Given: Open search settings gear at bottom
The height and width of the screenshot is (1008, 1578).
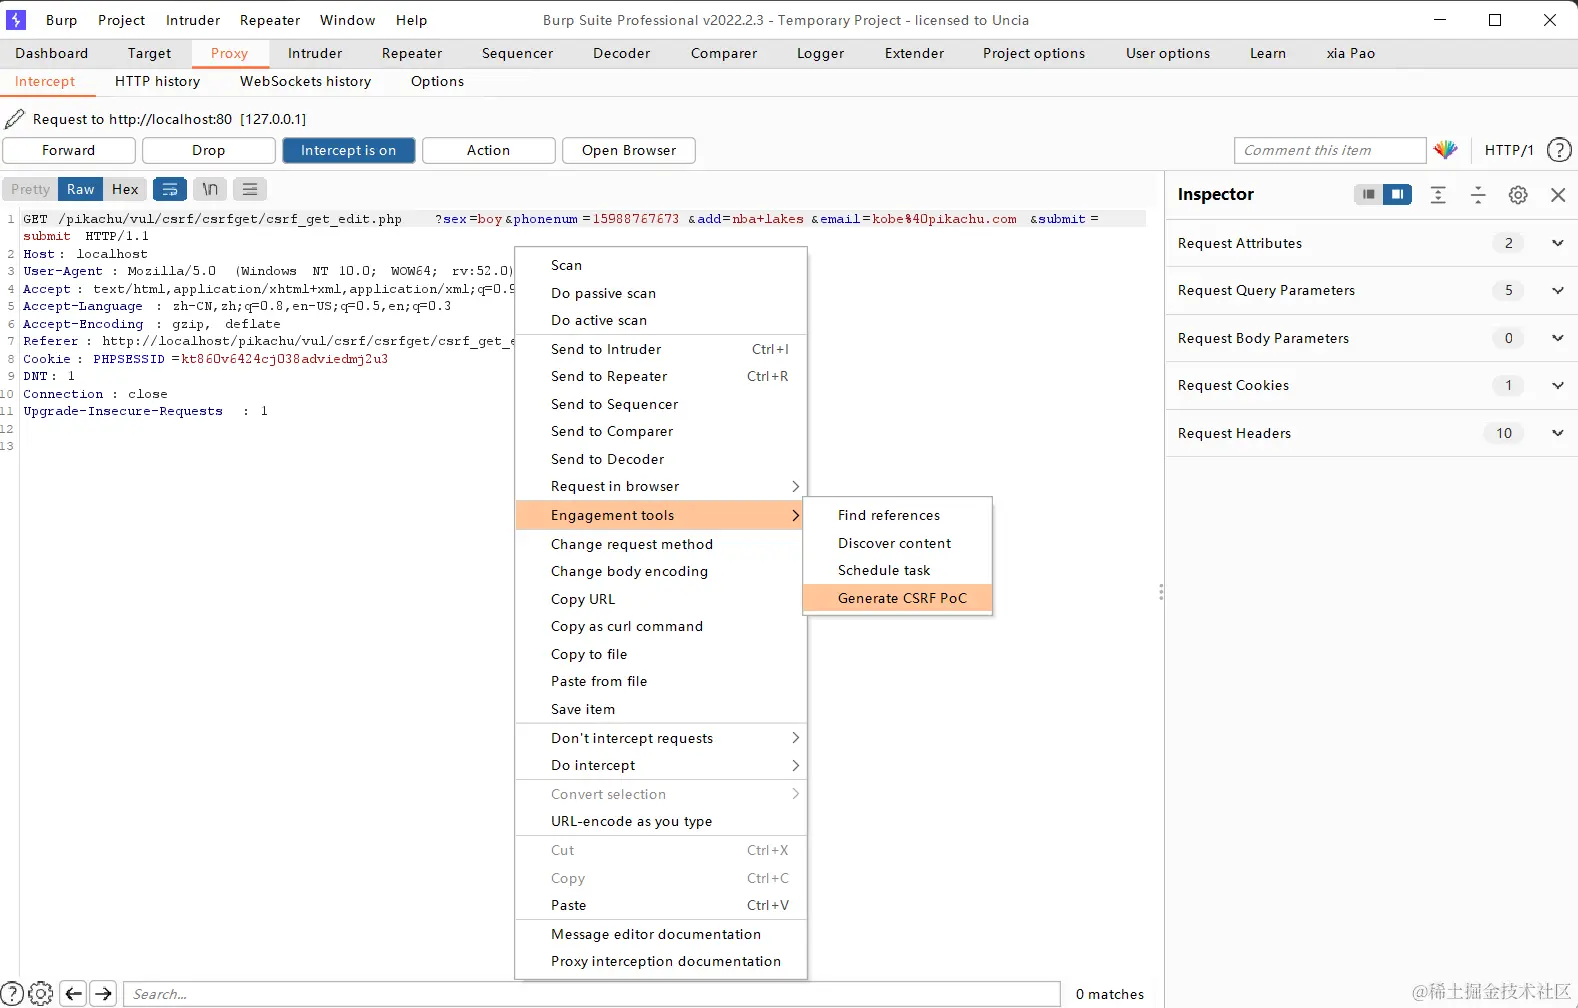Looking at the screenshot, I should coord(41,993).
